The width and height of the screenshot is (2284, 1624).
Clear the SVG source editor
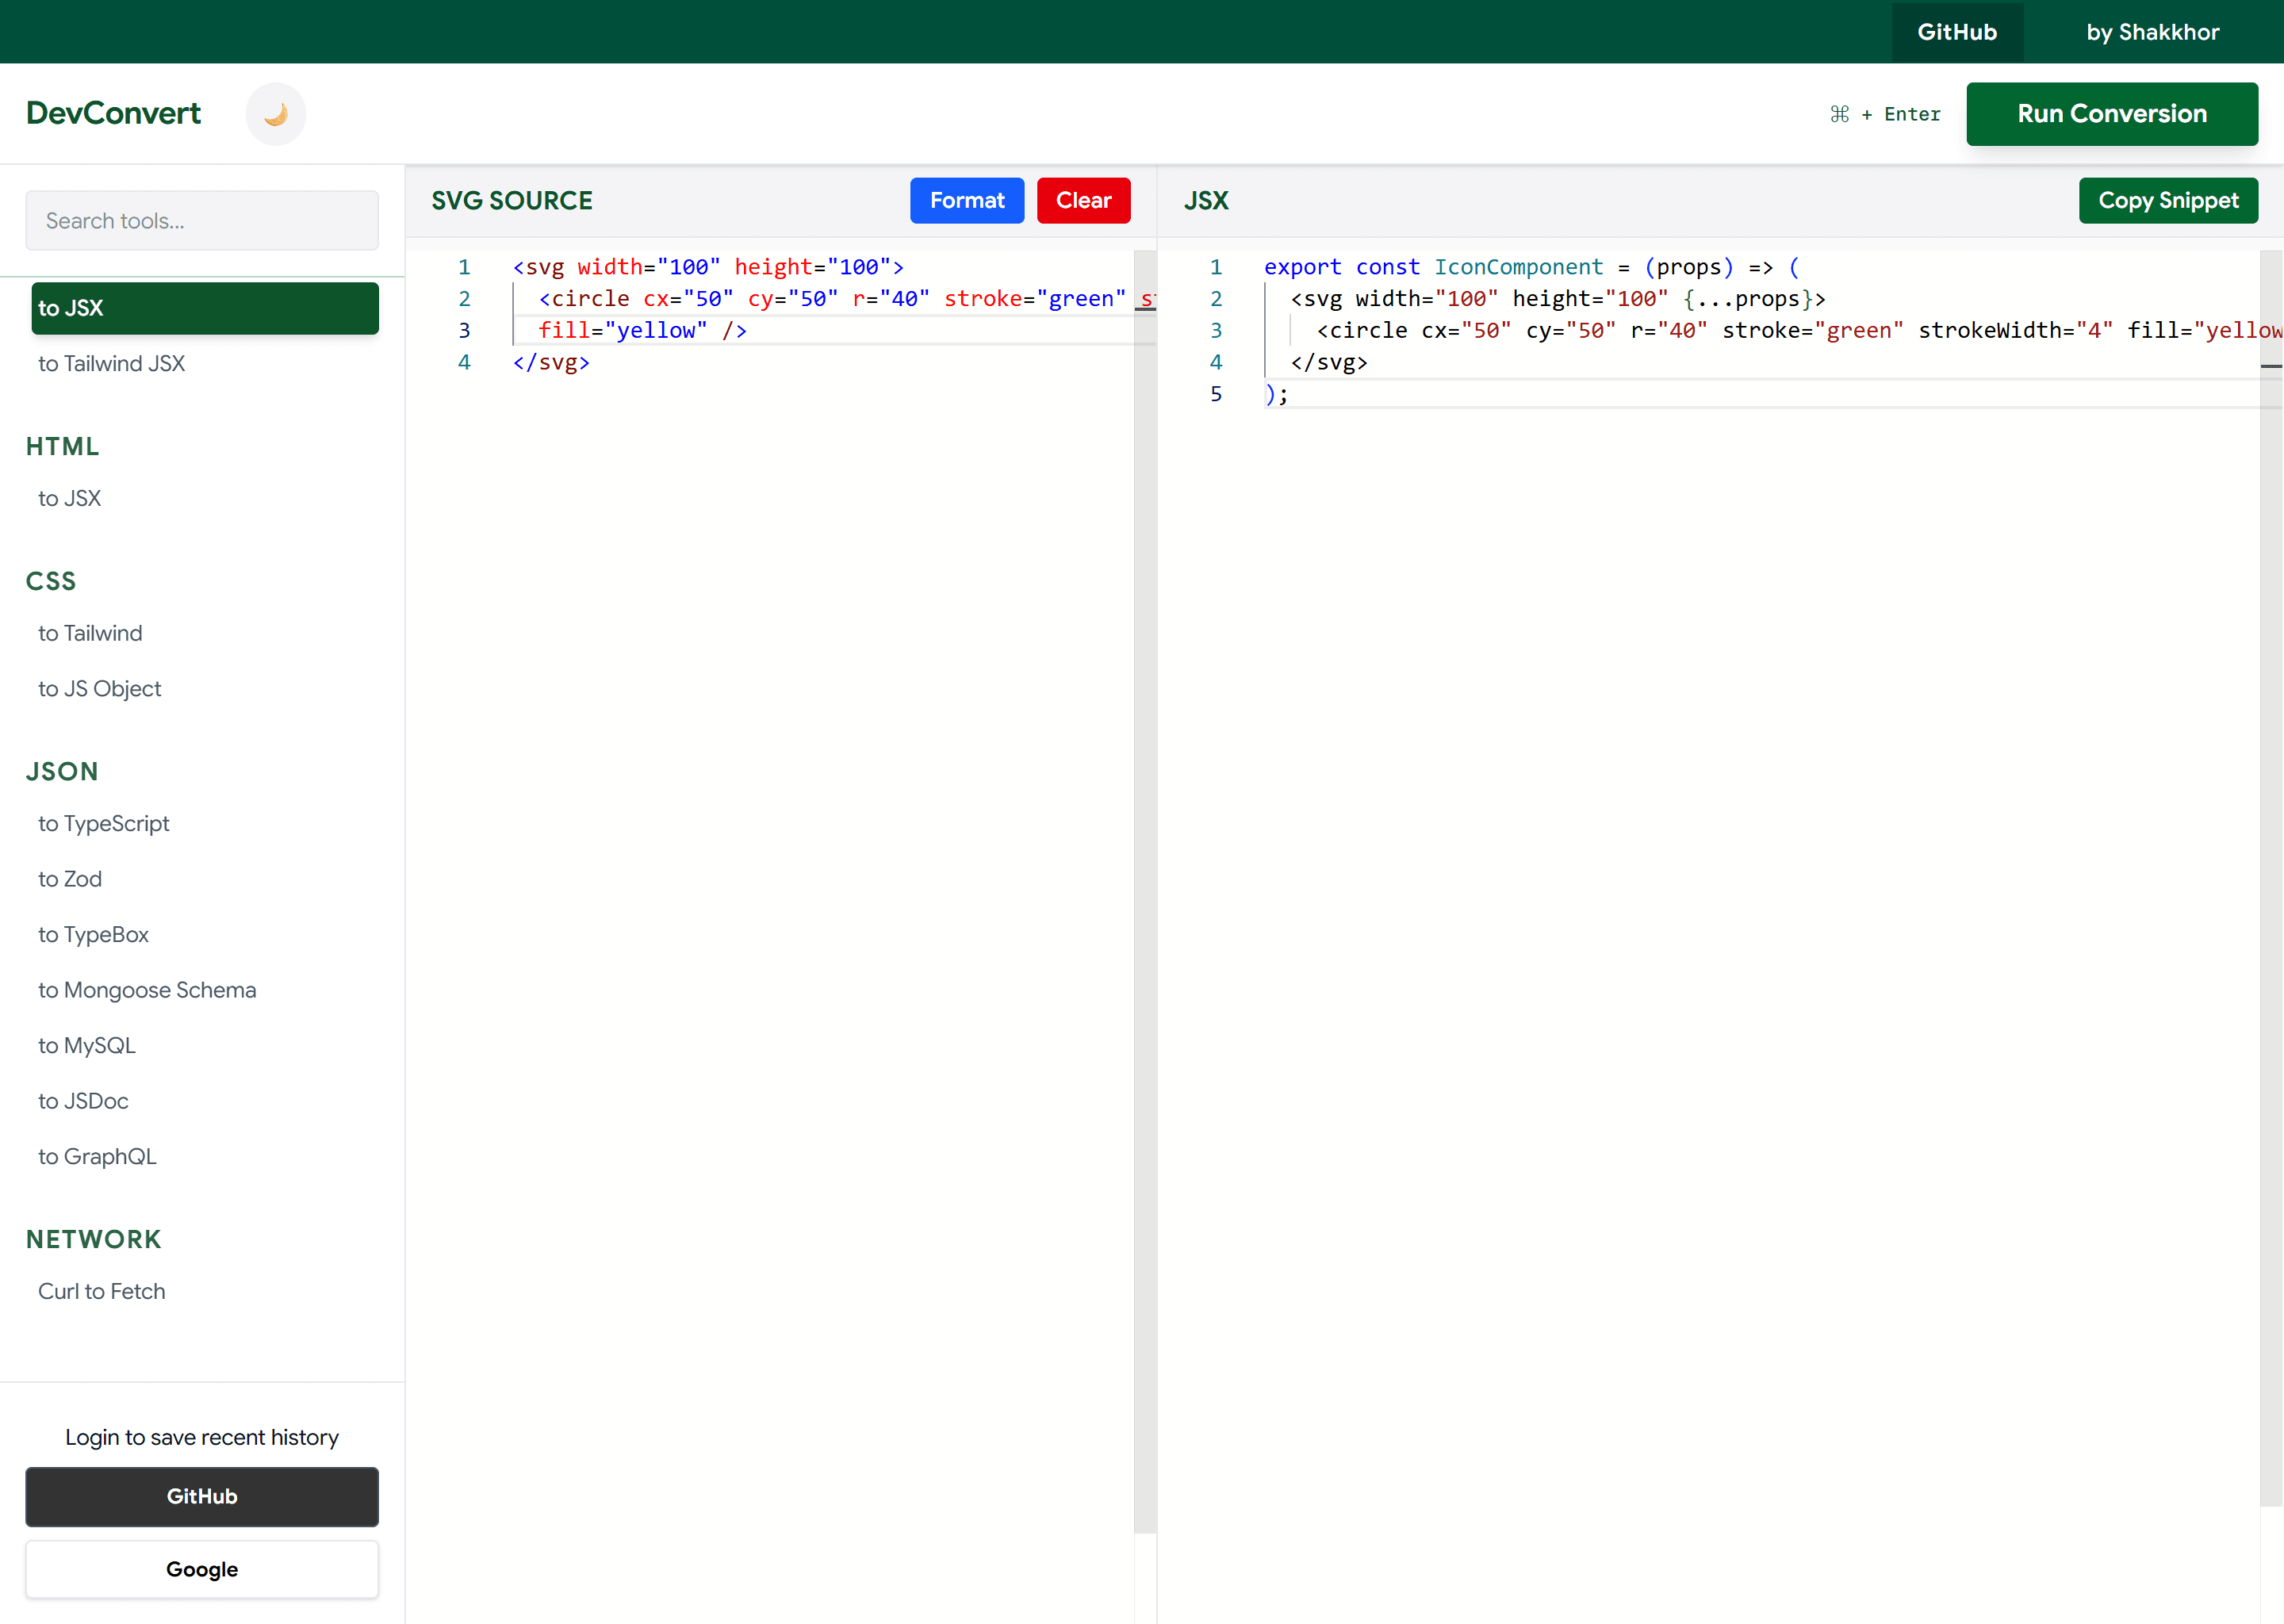click(x=1083, y=200)
